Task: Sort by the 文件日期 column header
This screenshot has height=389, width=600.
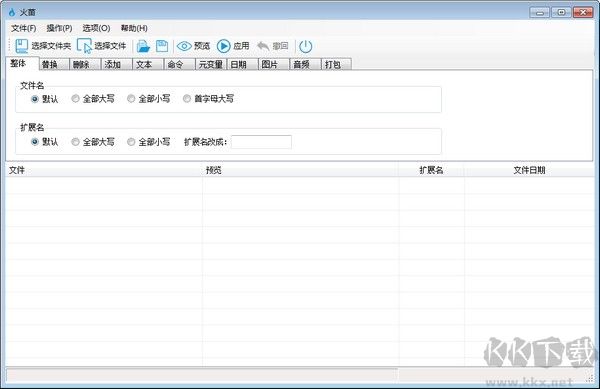Action: coord(529,170)
